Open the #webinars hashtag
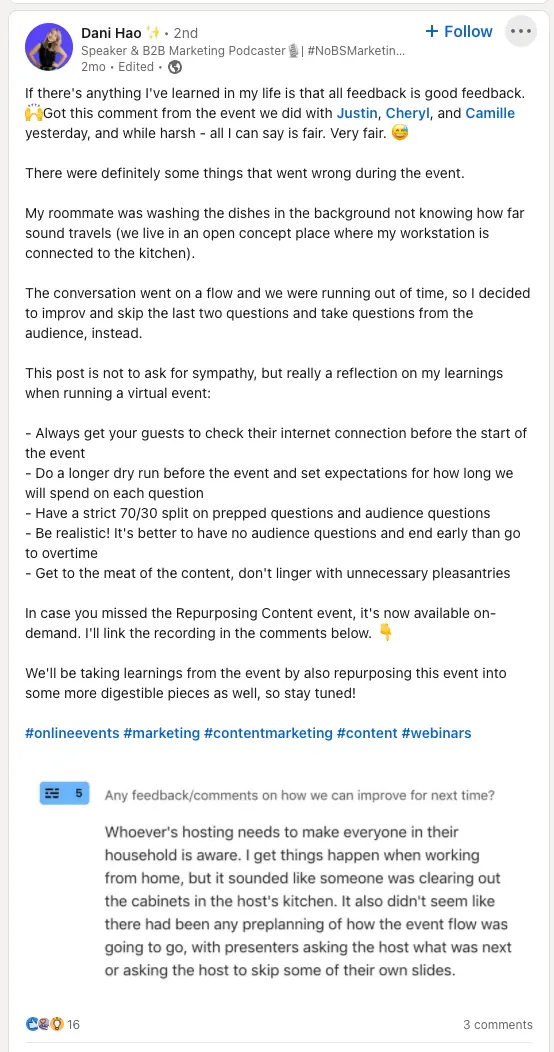This screenshot has width=554, height=1052. click(437, 733)
